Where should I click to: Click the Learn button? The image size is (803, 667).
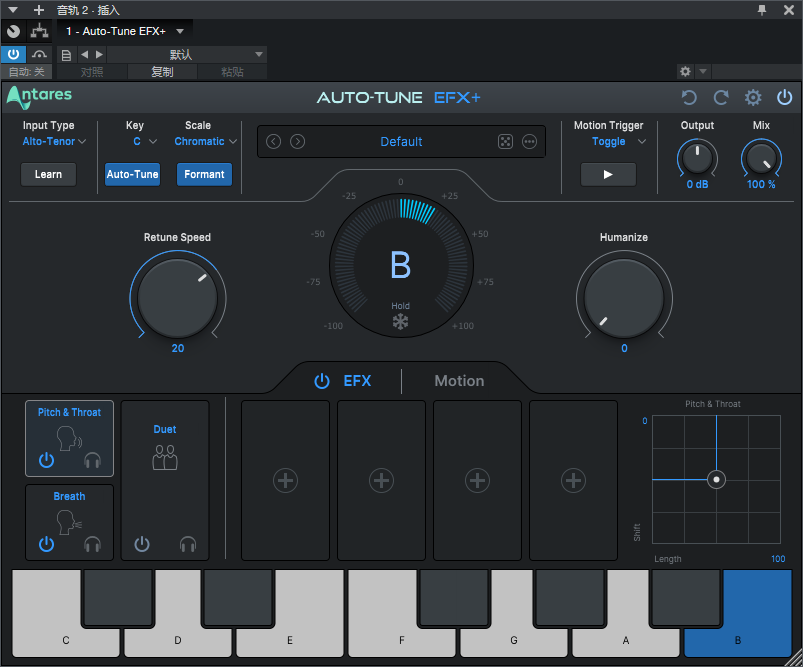pyautogui.click(x=49, y=175)
